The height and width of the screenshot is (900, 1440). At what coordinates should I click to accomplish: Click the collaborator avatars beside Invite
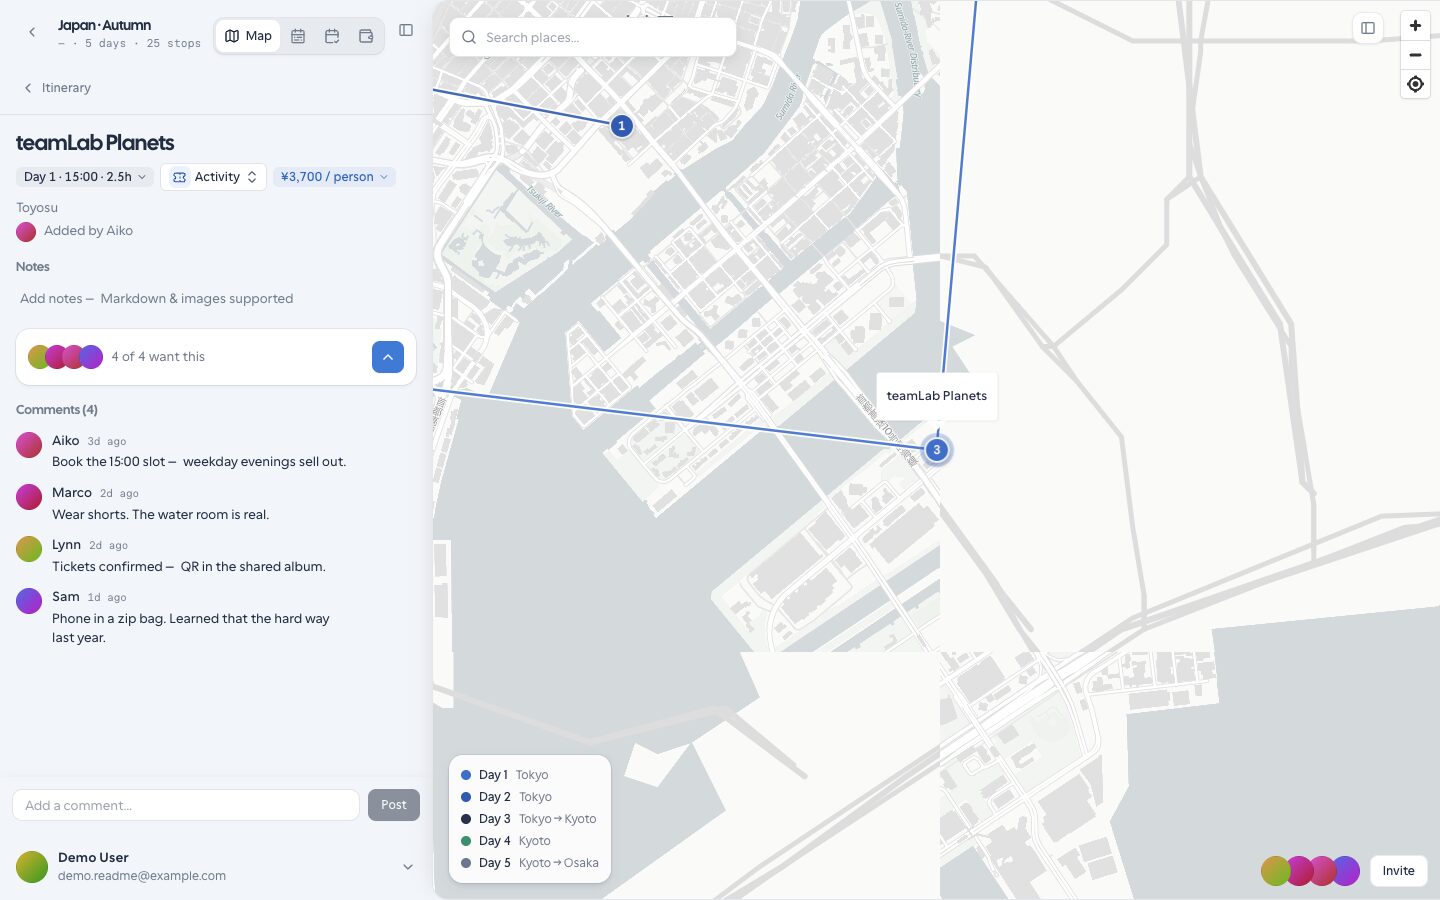point(1310,871)
